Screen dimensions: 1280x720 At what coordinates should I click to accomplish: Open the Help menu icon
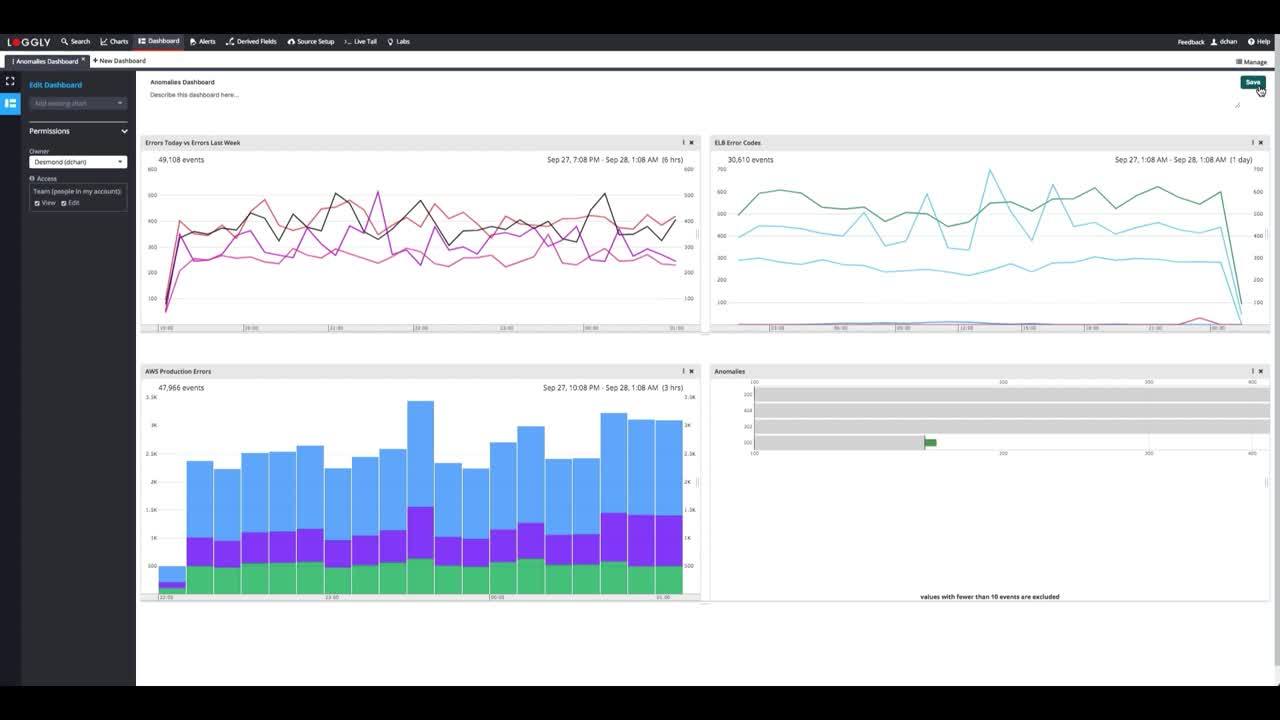pyautogui.click(x=1259, y=42)
